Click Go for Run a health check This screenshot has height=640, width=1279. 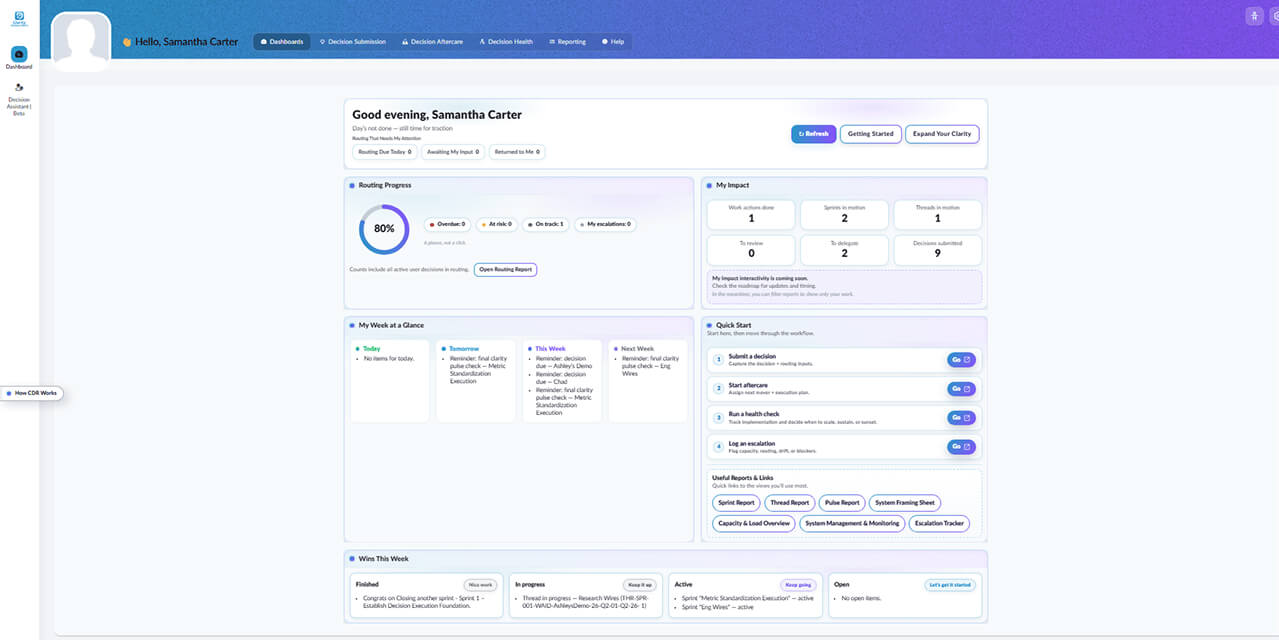coord(961,417)
